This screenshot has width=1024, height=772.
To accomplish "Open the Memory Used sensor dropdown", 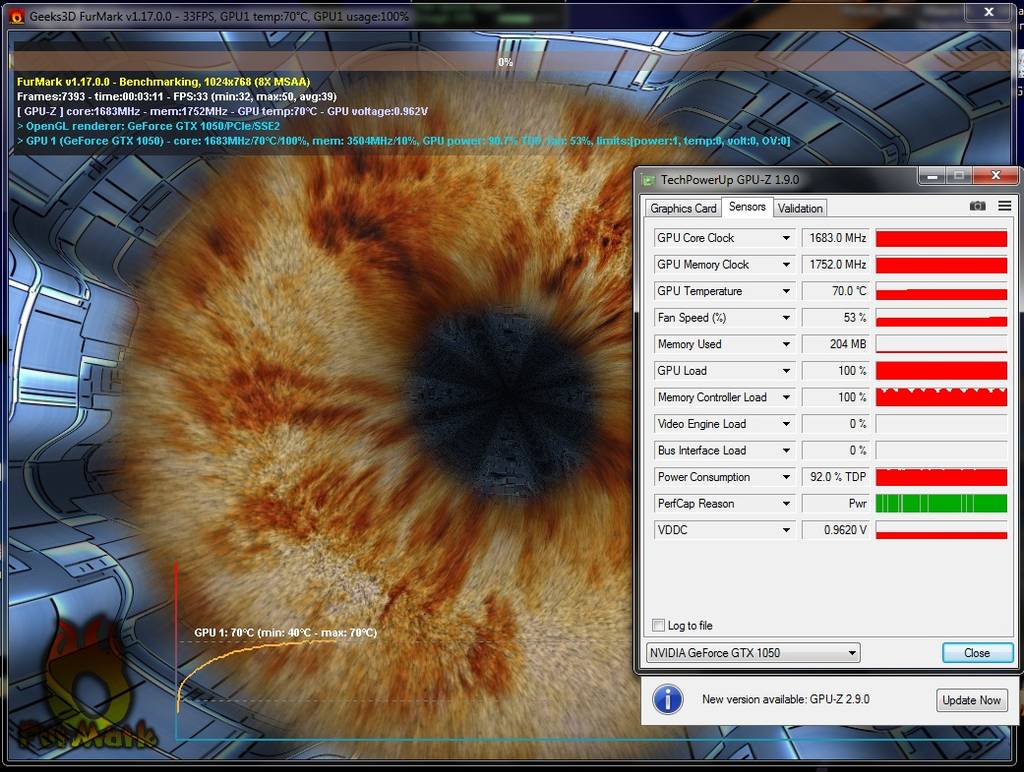I will click(786, 344).
